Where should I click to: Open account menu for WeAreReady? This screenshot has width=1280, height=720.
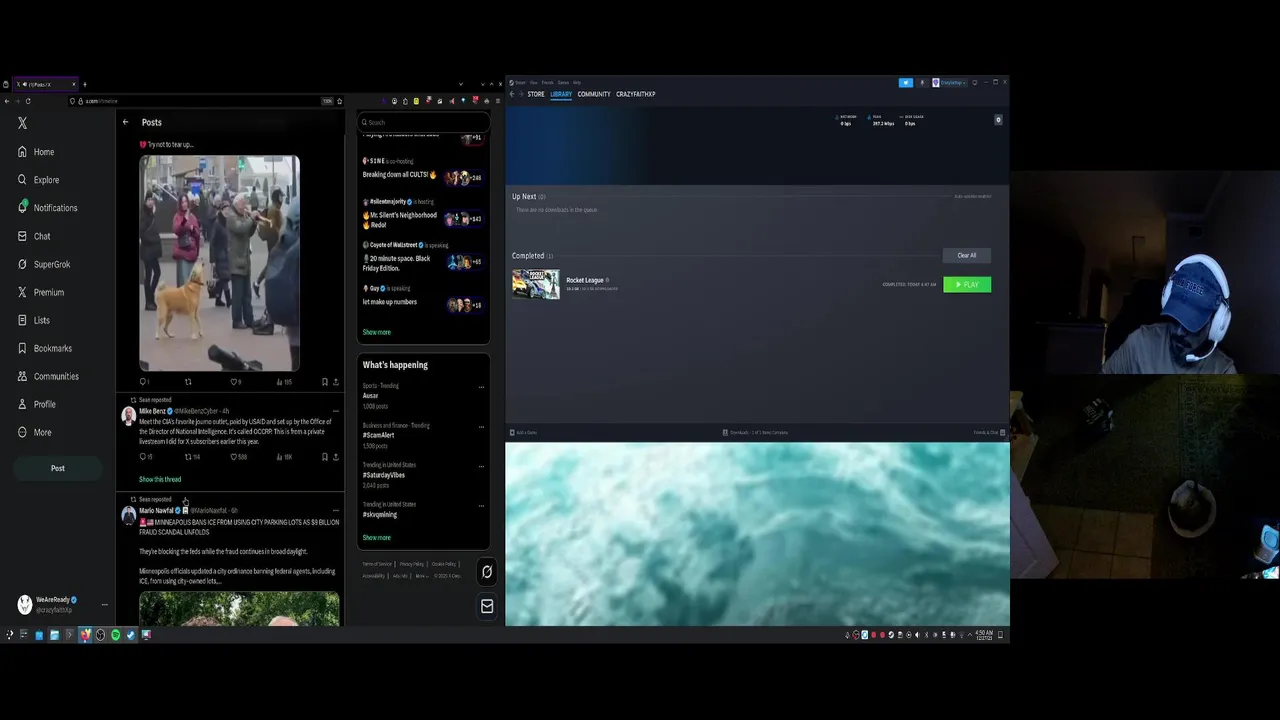pos(62,604)
